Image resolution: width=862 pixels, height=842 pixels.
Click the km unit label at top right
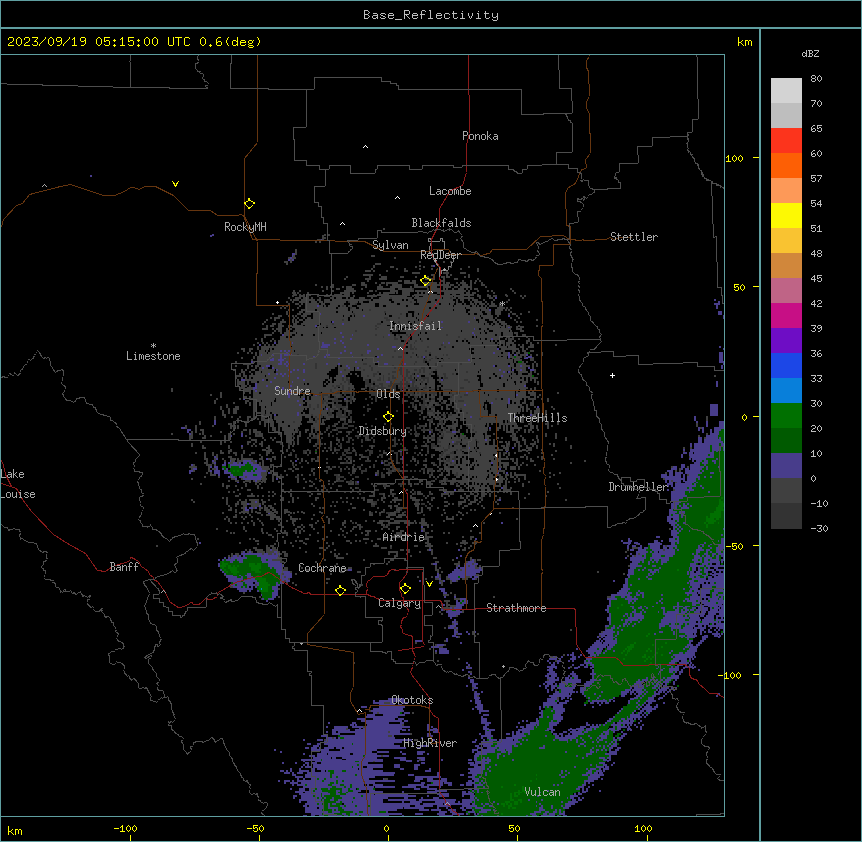coord(745,42)
